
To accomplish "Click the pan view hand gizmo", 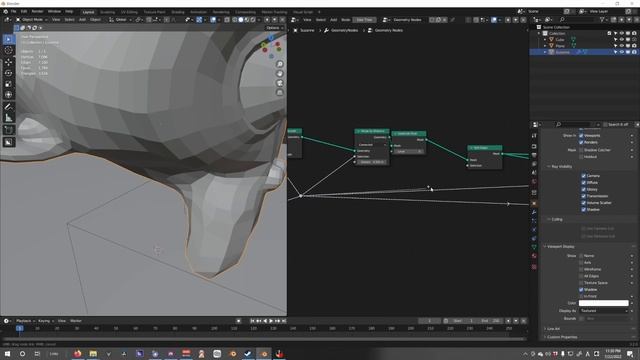I will click(x=280, y=74).
